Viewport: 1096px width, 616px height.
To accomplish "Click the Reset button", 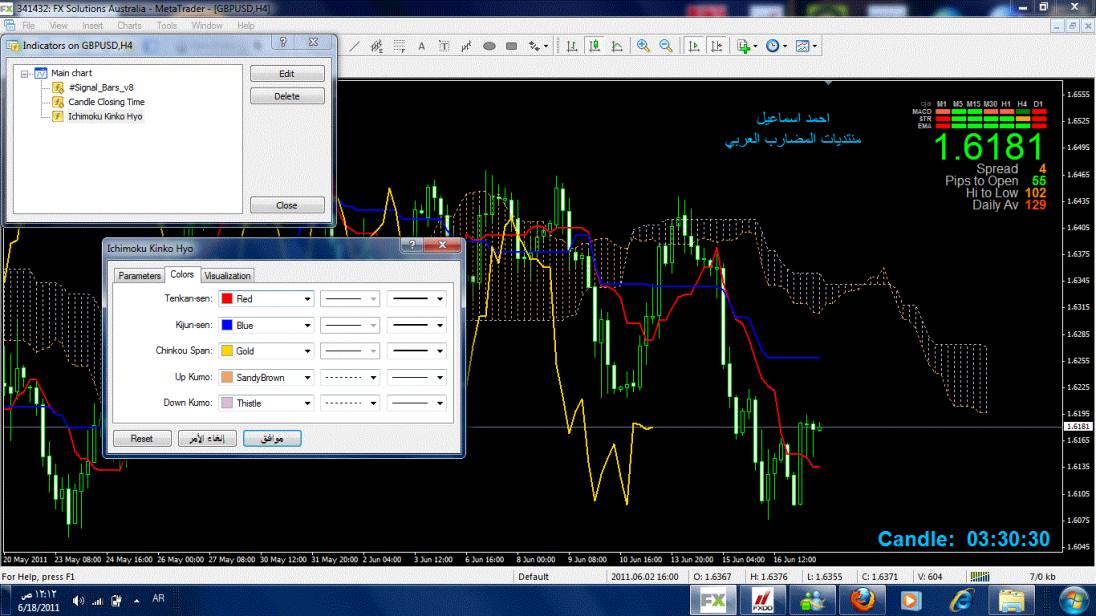I will 141,438.
